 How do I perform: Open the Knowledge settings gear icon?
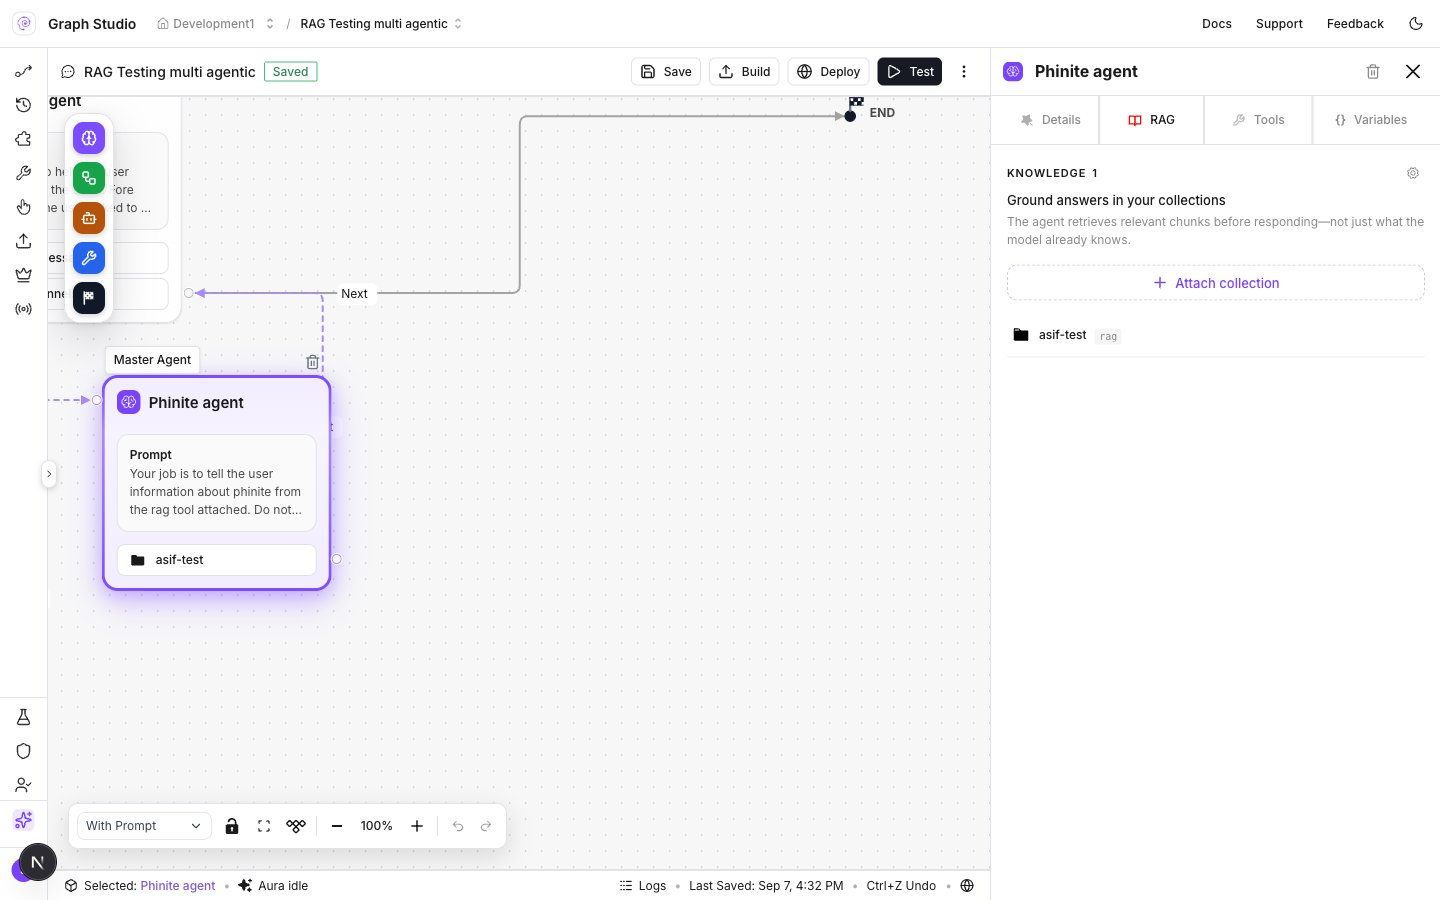(1413, 173)
